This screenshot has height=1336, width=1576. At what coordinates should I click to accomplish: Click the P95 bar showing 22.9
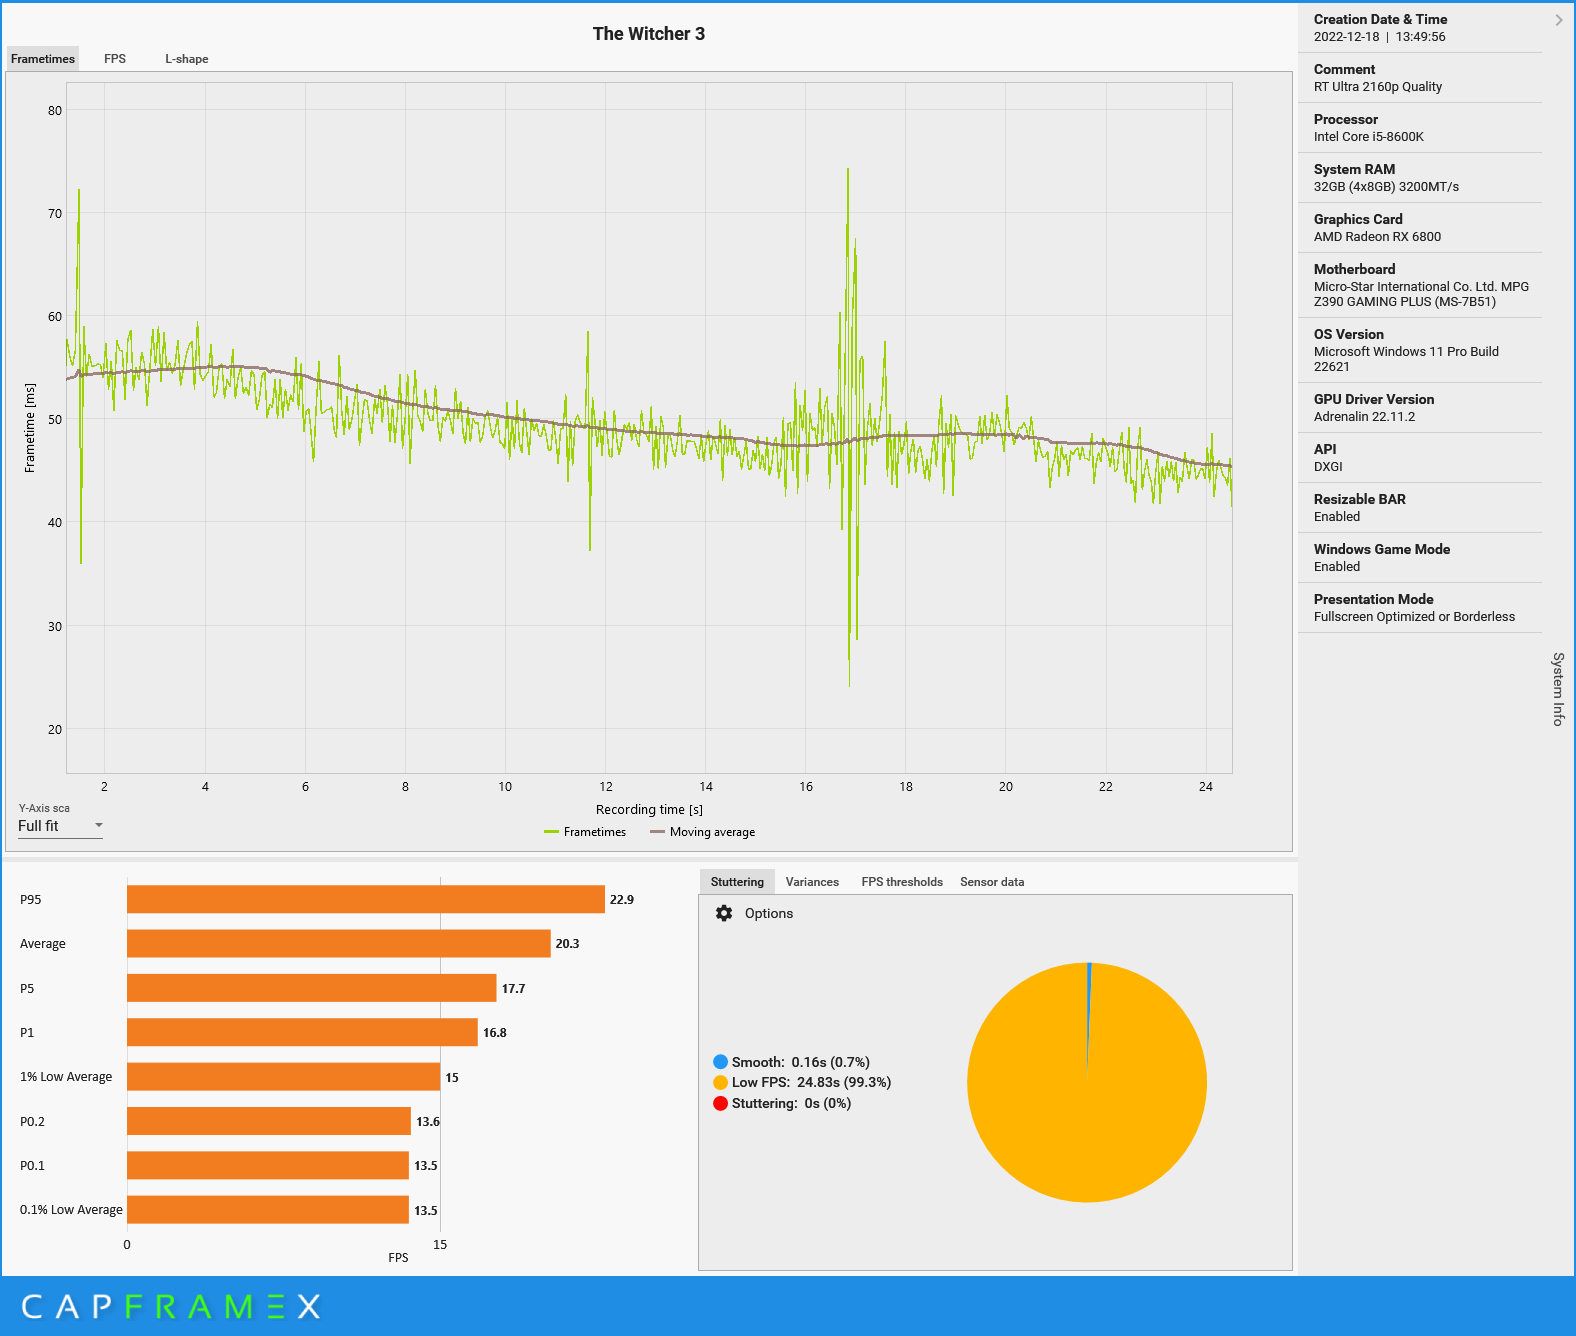pos(366,899)
